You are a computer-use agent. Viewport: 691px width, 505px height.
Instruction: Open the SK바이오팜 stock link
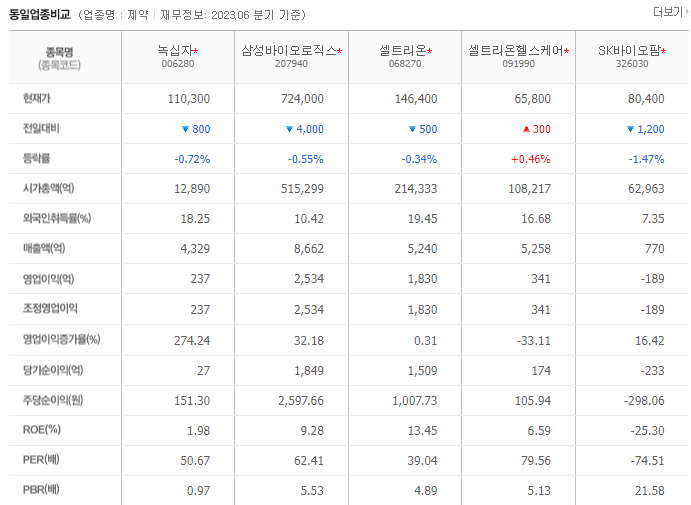pyautogui.click(x=629, y=51)
